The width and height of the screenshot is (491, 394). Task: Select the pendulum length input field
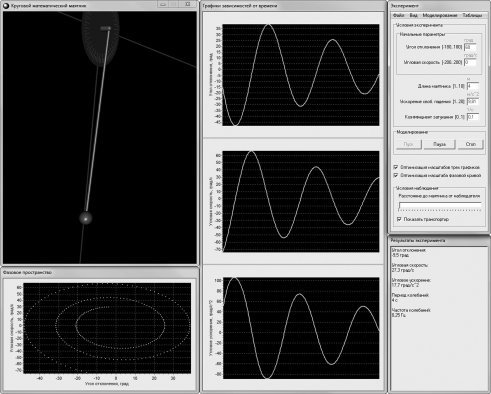473,86
